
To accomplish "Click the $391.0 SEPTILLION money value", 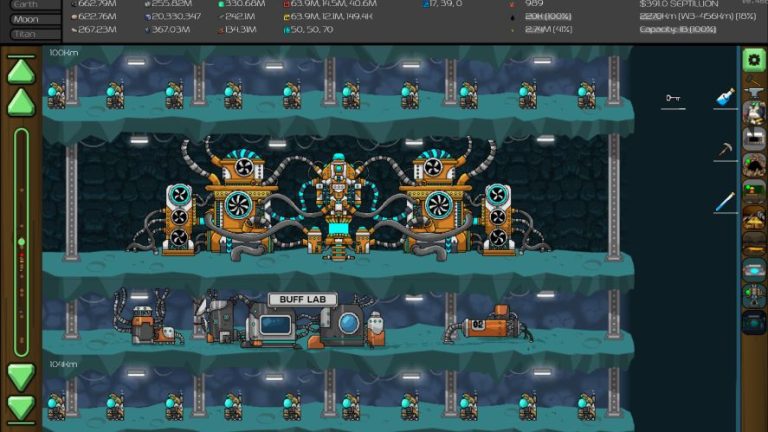I will 678,4.
